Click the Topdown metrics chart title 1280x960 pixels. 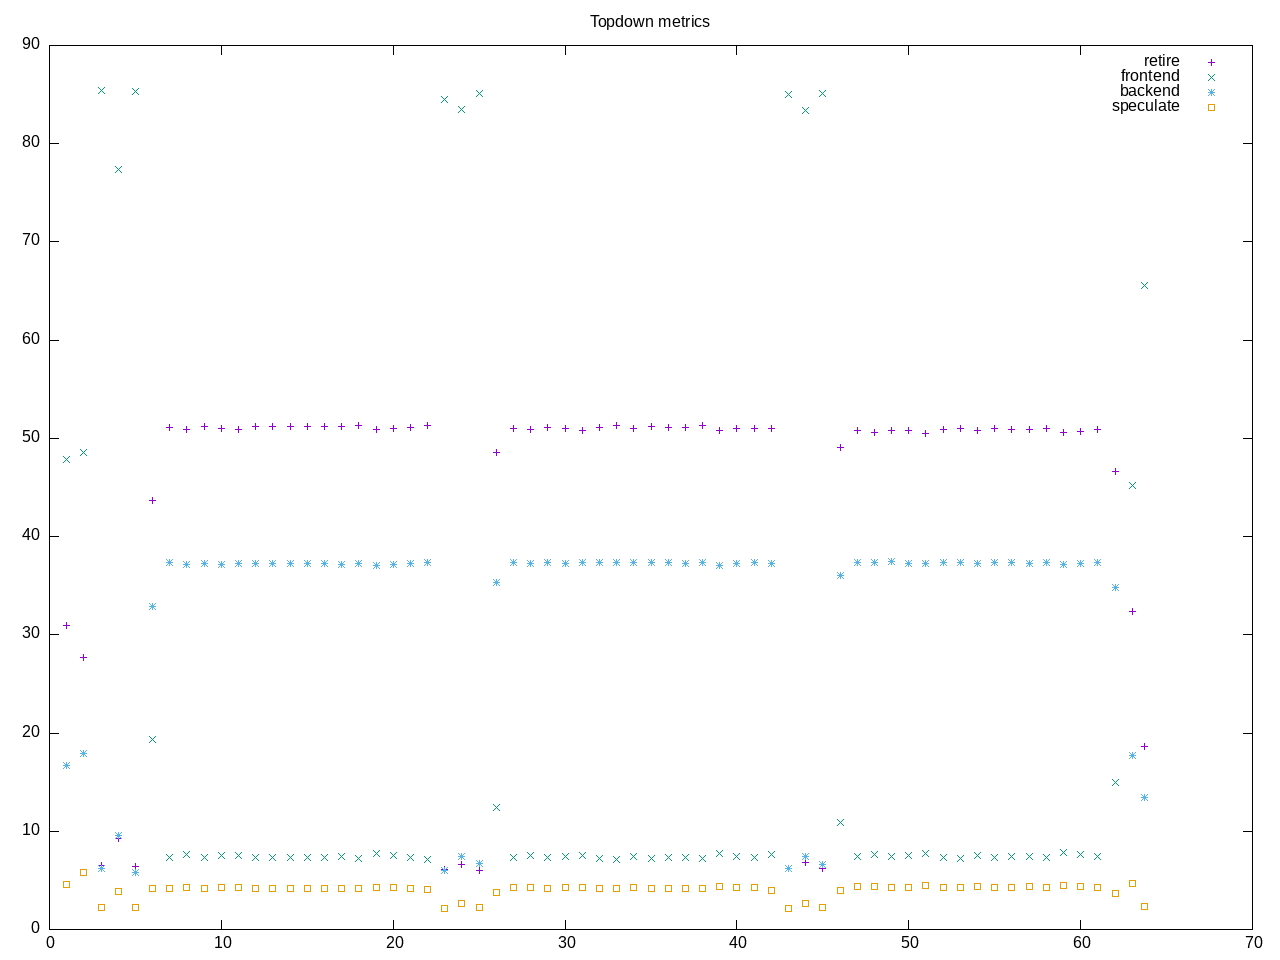click(x=649, y=21)
